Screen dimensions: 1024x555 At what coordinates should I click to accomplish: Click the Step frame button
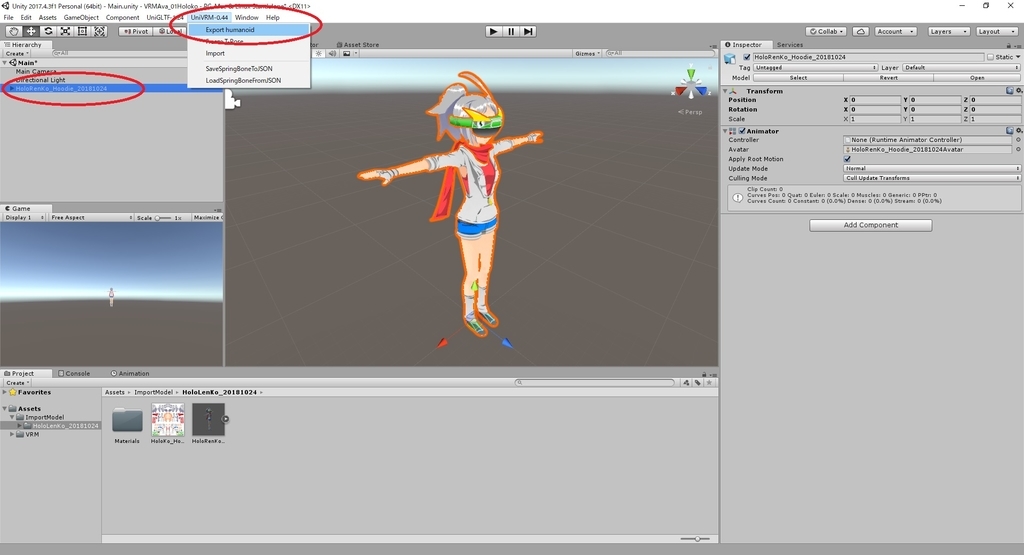[x=528, y=31]
